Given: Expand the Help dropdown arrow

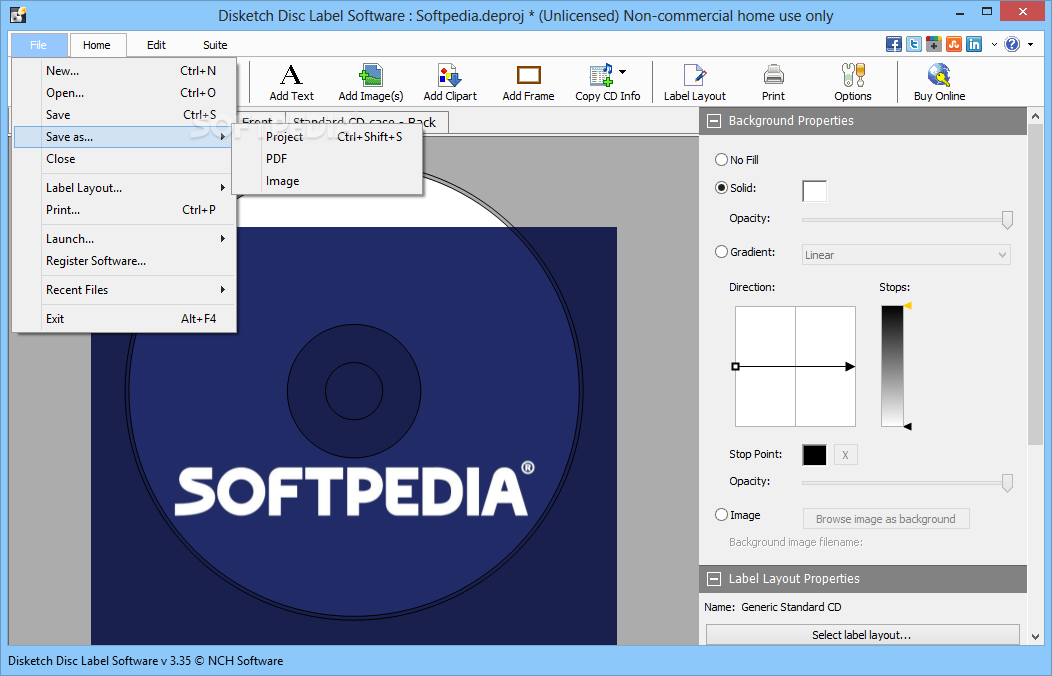Looking at the screenshot, I should (1031, 45).
